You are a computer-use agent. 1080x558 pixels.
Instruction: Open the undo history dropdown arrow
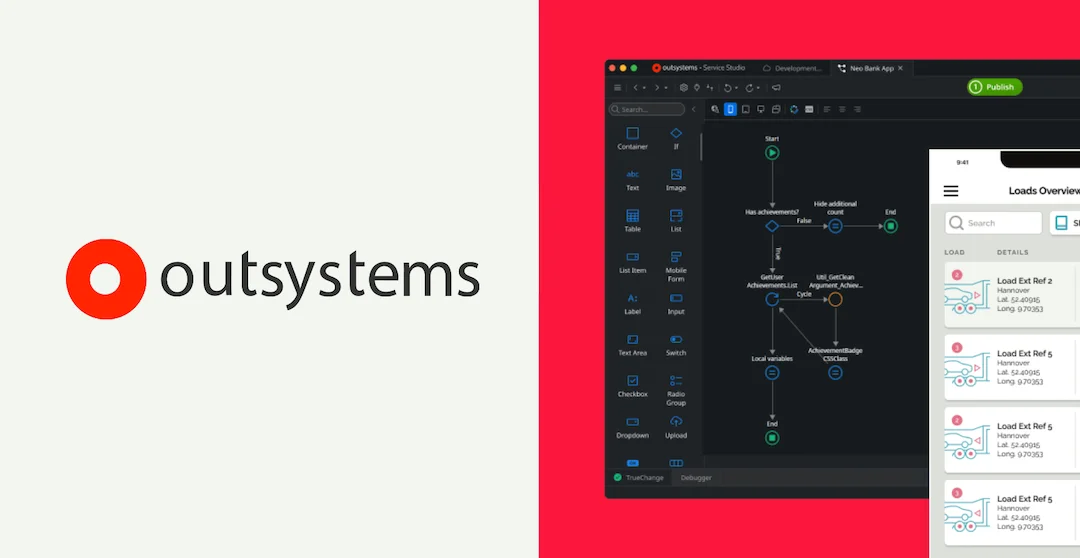736,88
